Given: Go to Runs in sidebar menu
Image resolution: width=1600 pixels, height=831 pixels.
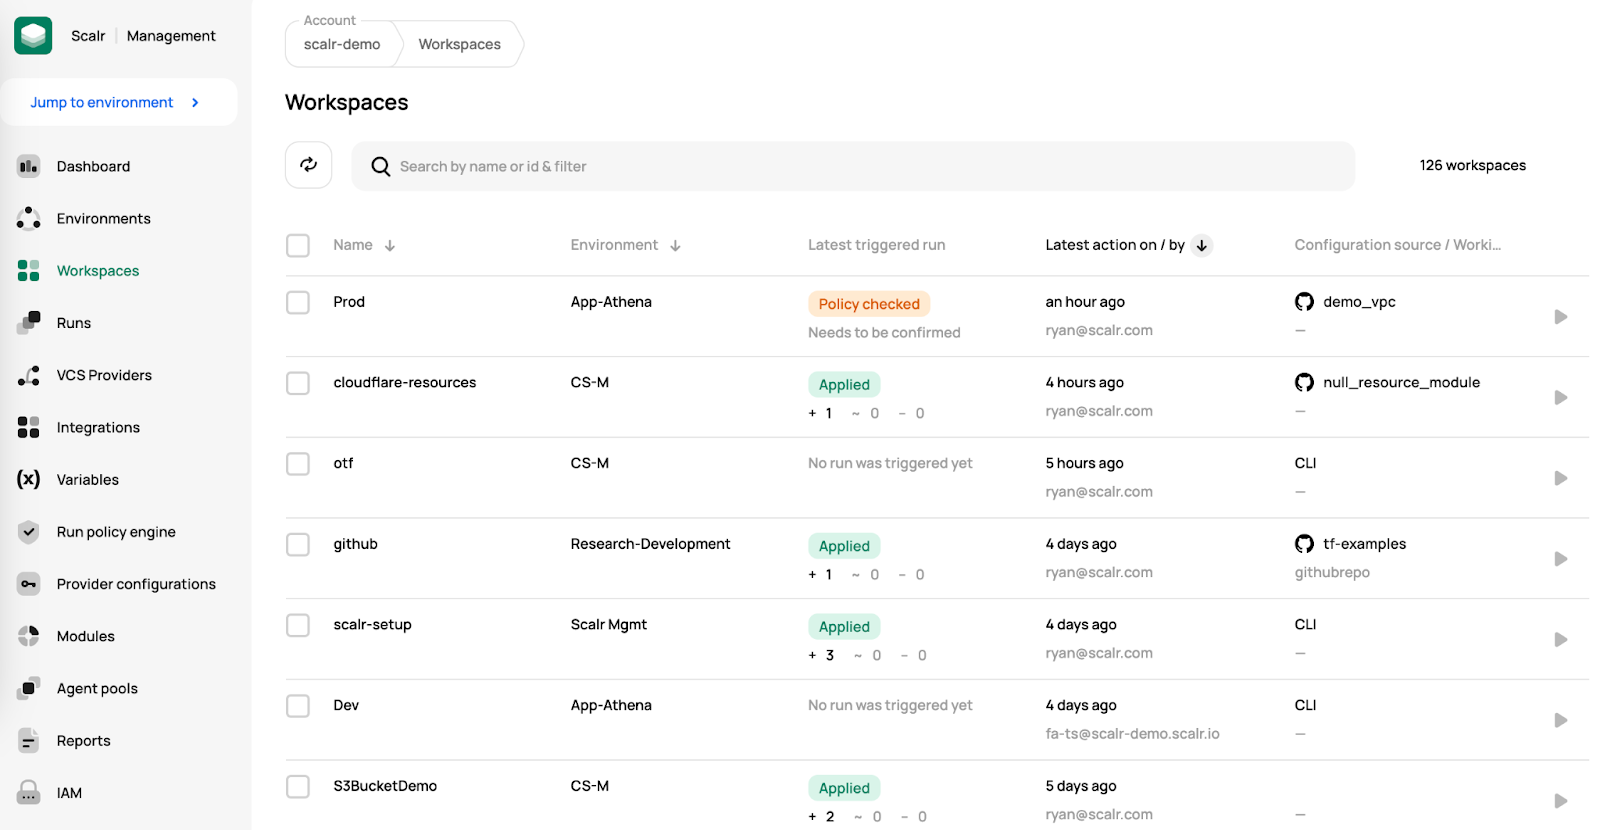Looking at the screenshot, I should (x=74, y=323).
